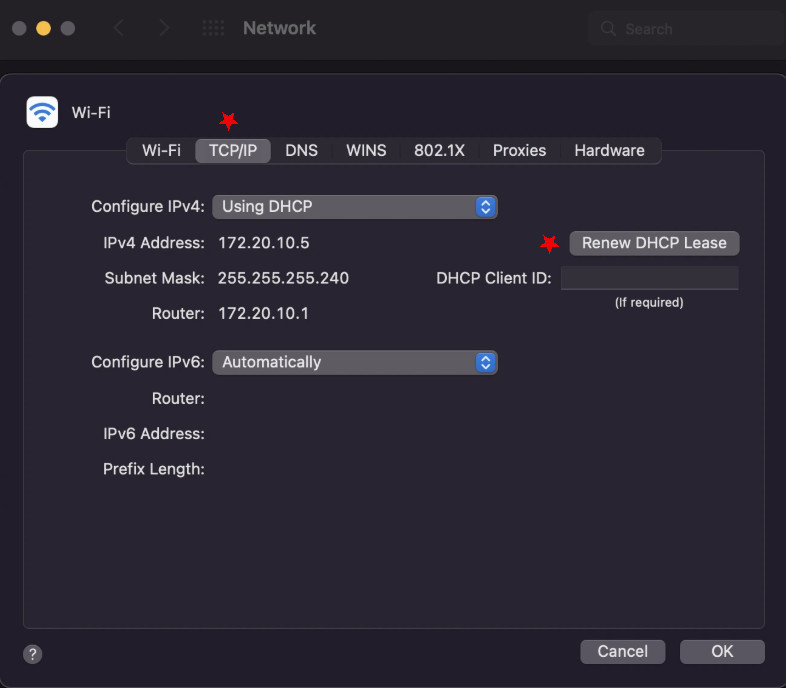Minimize the window with the yellow button
Viewport: 786px width, 688px height.
coord(43,28)
